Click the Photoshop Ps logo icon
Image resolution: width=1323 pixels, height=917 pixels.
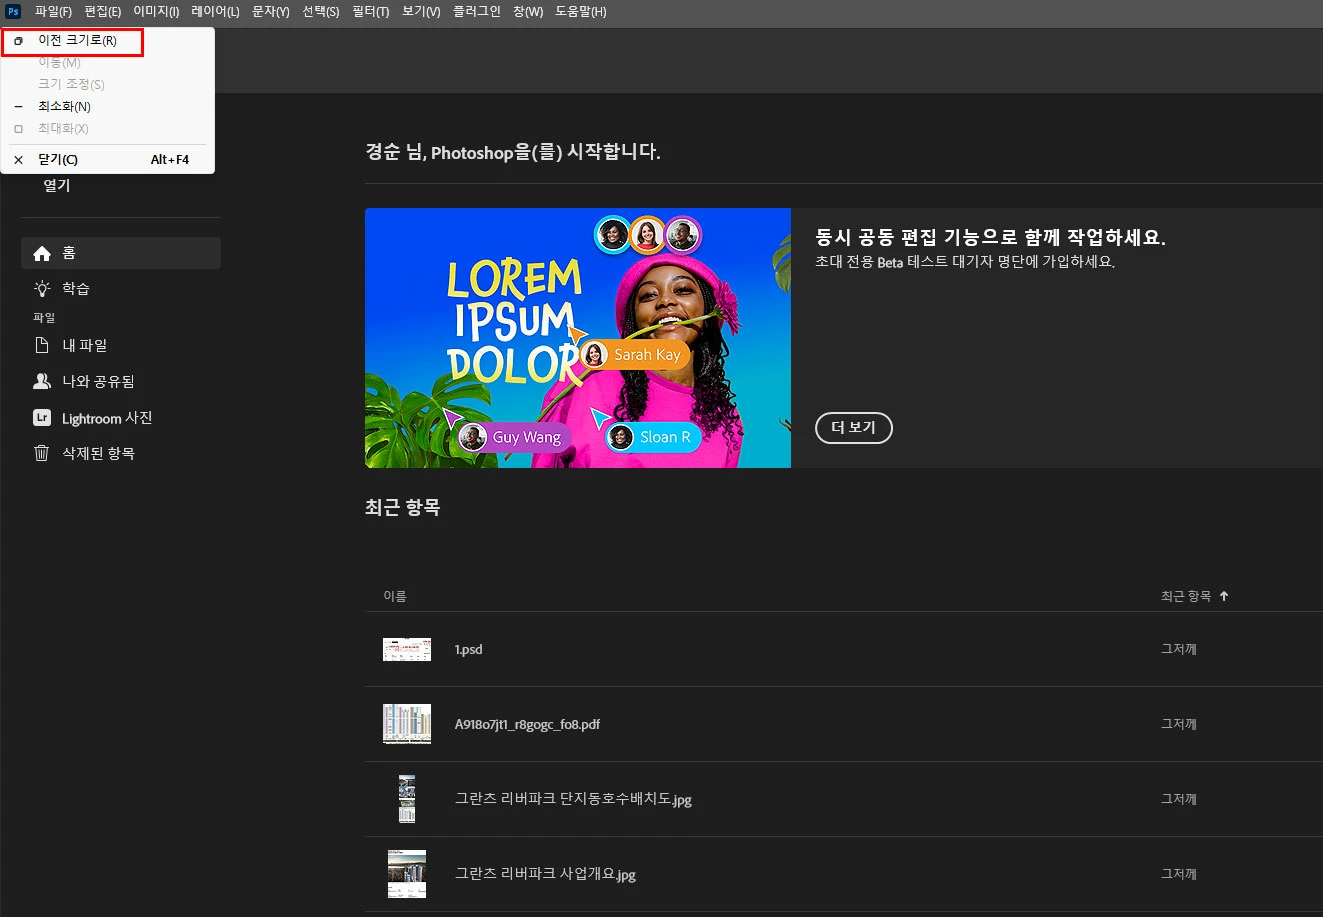click(14, 12)
